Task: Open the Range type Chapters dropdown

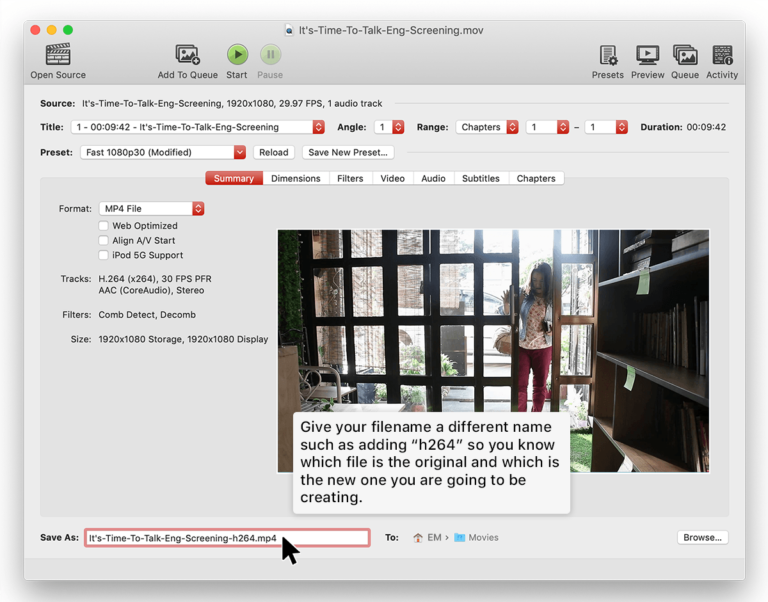Action: [487, 127]
